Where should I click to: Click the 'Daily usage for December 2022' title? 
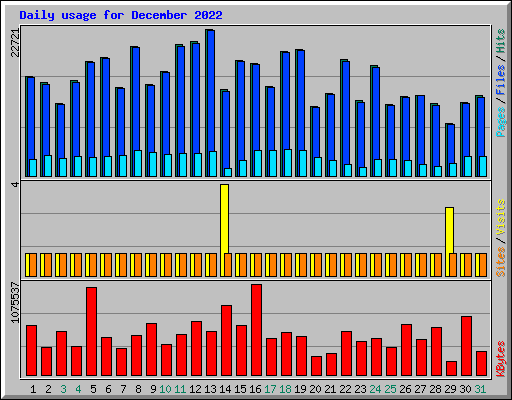point(121,15)
